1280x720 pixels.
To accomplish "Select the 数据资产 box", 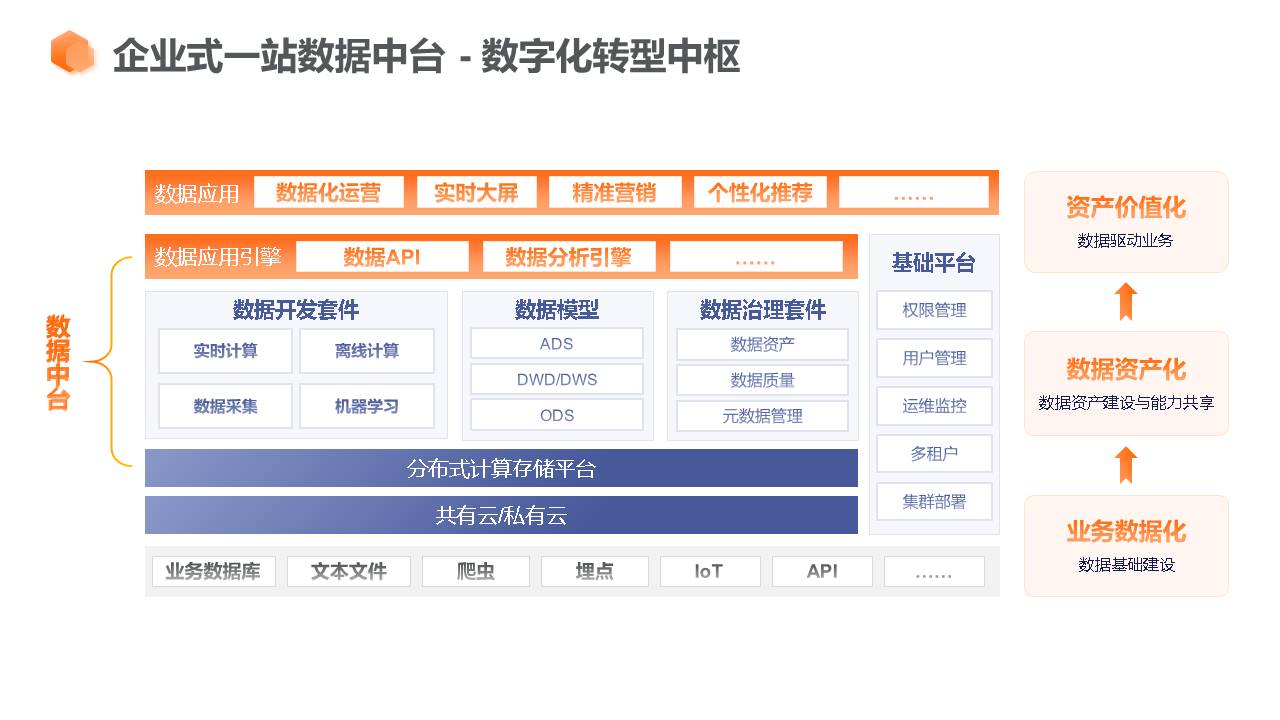I will pos(763,344).
